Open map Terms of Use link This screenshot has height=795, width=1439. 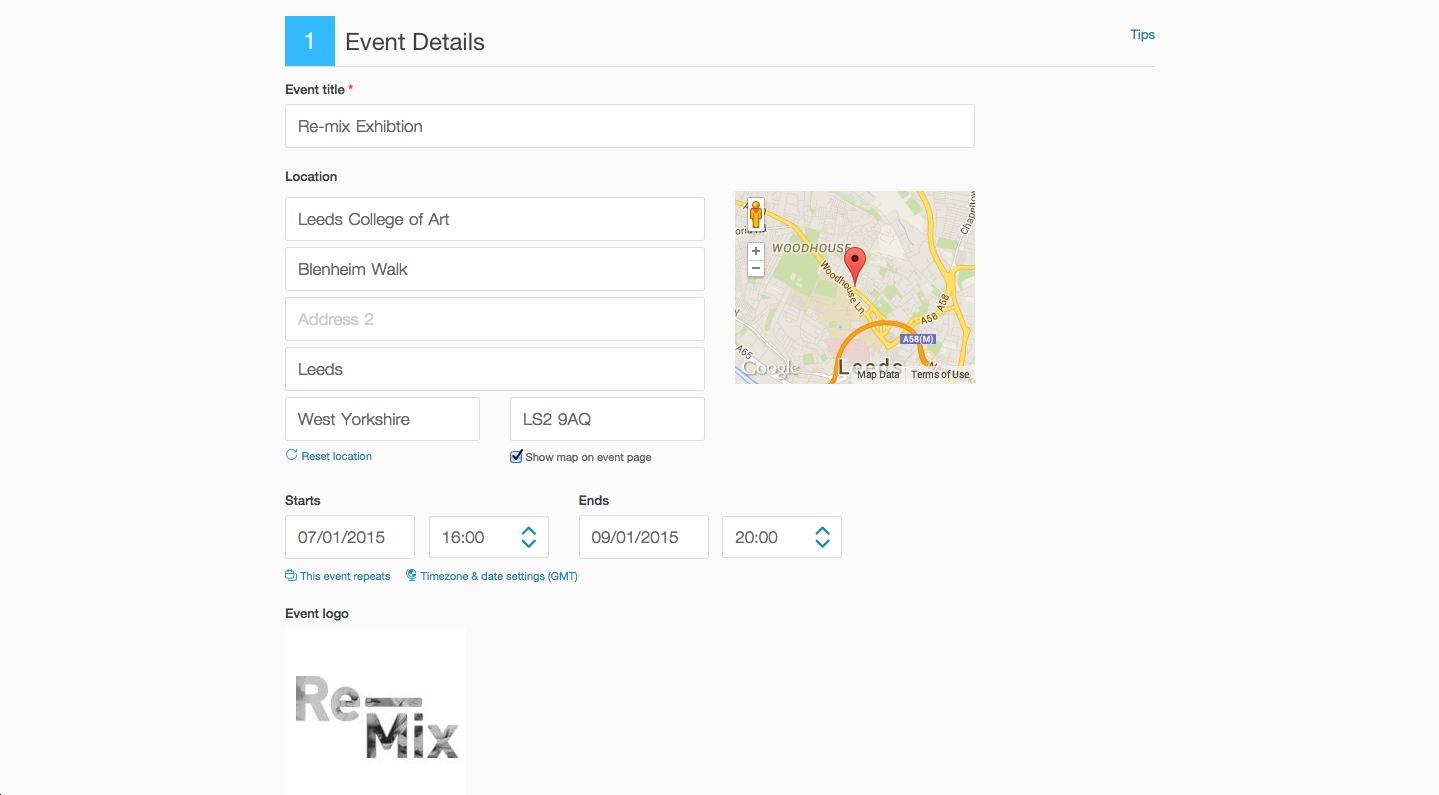click(940, 375)
